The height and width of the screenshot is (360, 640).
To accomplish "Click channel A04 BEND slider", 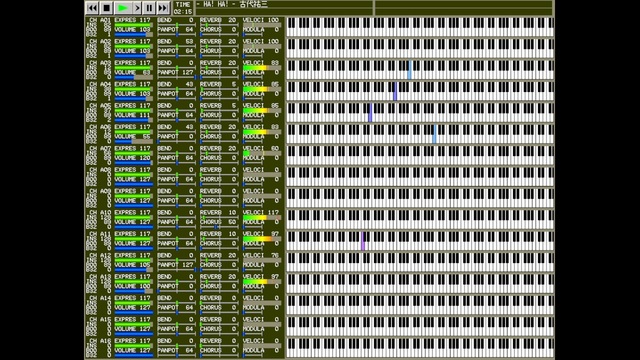I will point(176,89).
